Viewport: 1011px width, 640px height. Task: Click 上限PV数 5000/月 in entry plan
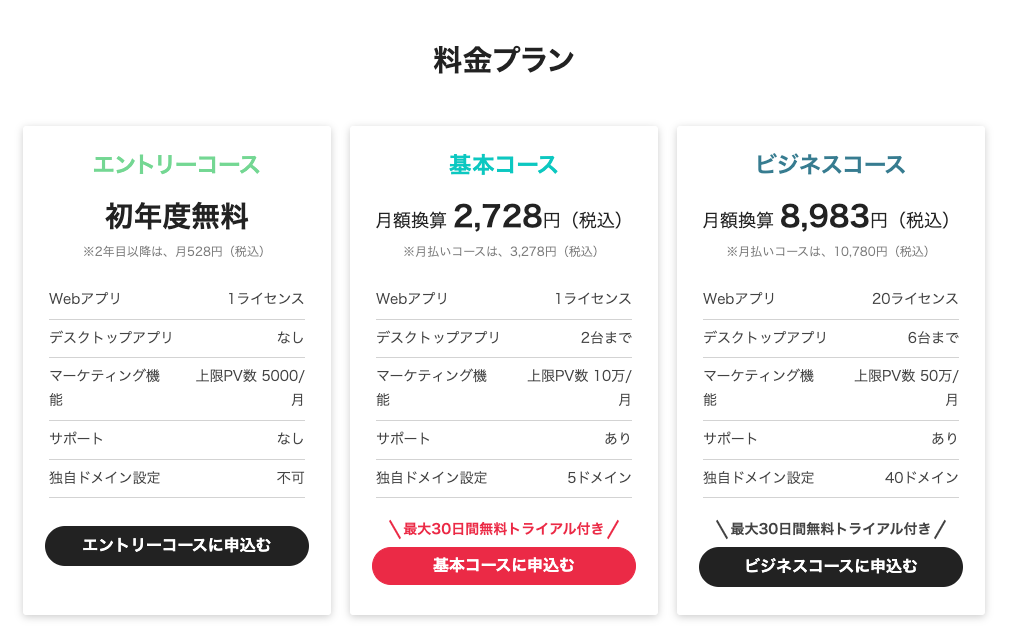(250, 388)
